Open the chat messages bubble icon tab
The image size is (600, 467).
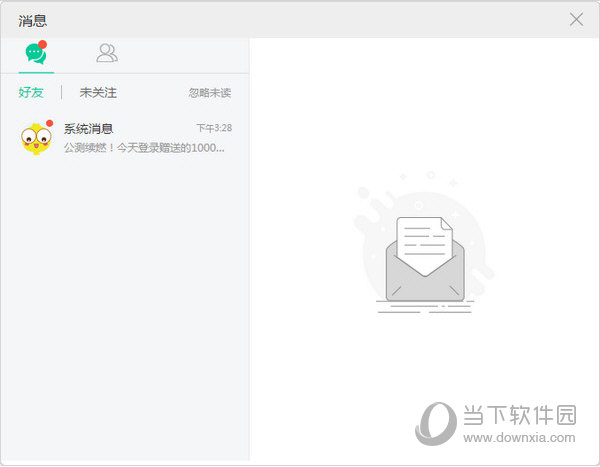point(35,54)
